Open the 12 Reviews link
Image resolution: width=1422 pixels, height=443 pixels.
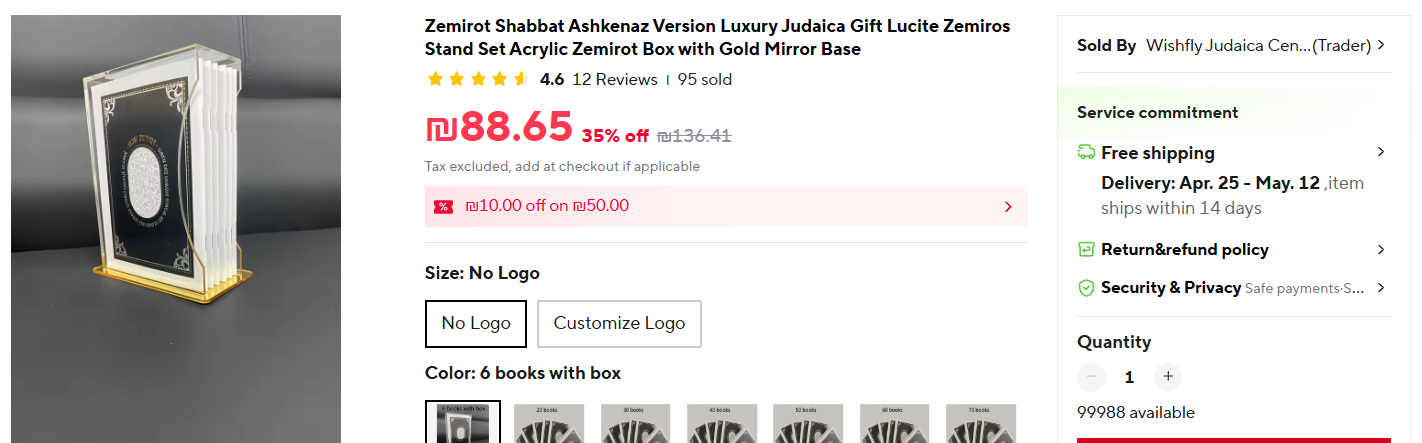pos(614,80)
